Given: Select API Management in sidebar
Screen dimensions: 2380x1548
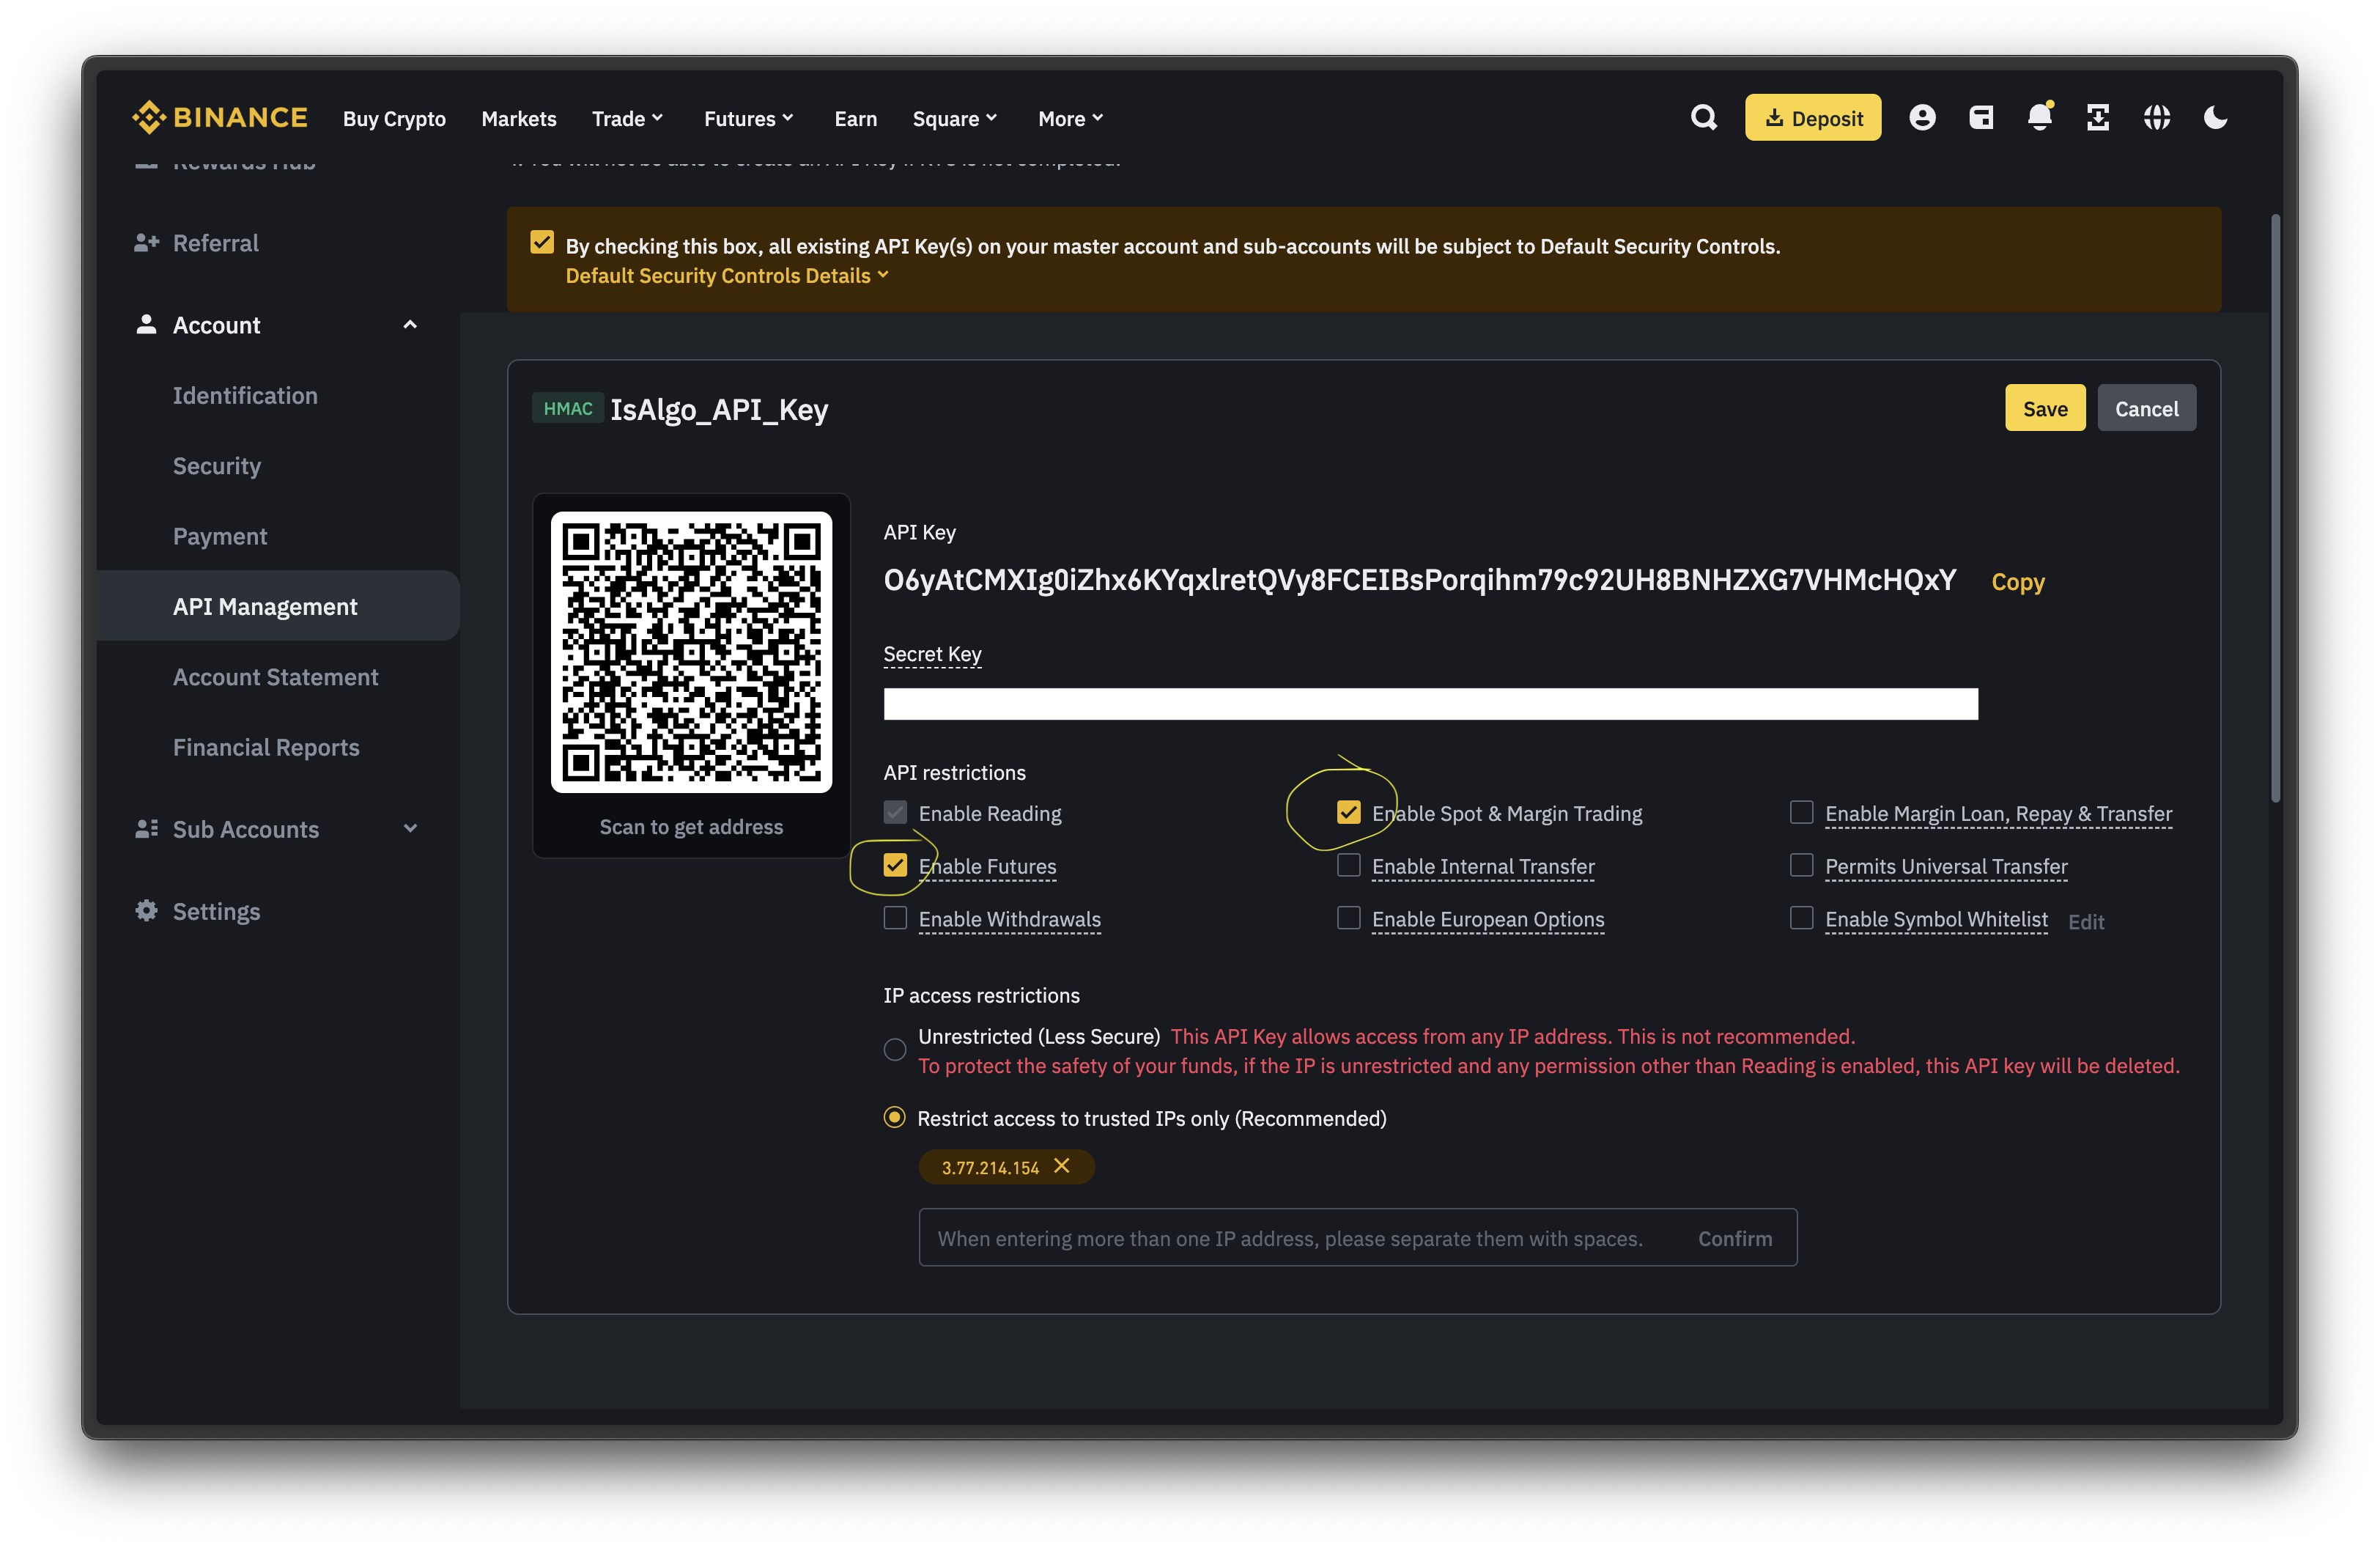Looking at the screenshot, I should click(279, 606).
